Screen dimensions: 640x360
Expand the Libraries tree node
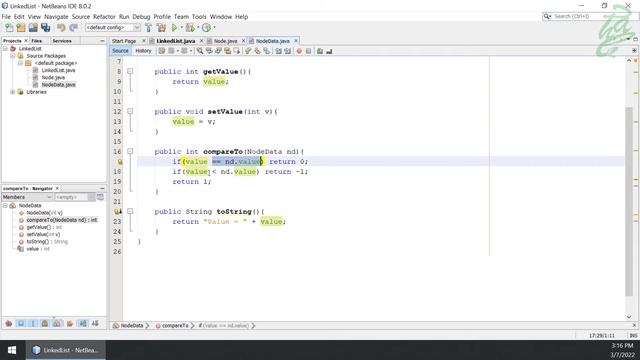click(x=13, y=92)
